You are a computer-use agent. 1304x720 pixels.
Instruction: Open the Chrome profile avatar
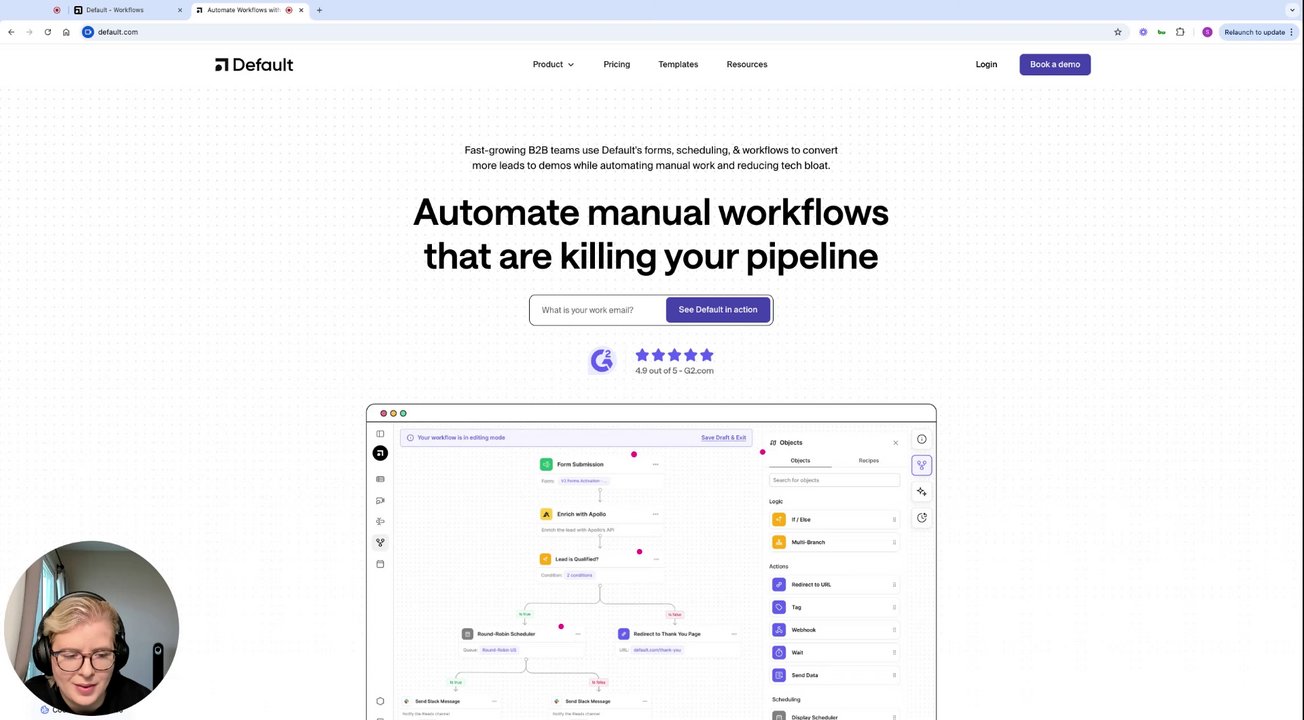(1207, 32)
